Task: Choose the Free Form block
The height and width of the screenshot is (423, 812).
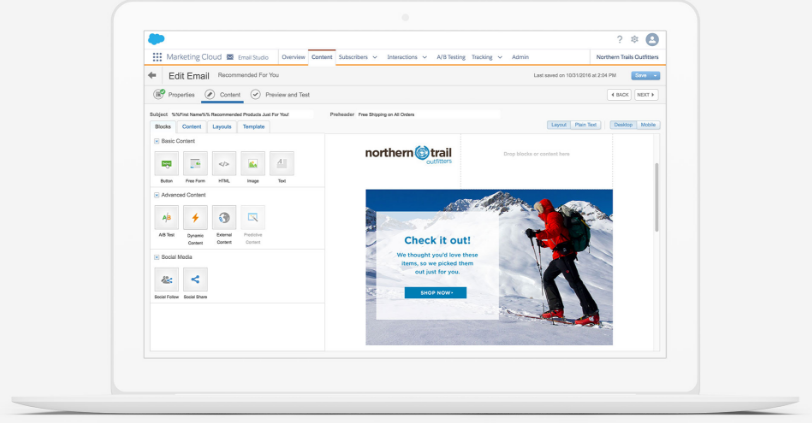Action: tap(195, 163)
